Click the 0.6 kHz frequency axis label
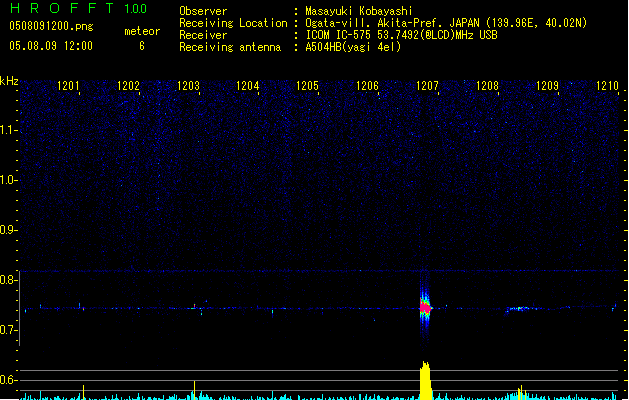The height and width of the screenshot is (400, 629). [10, 380]
